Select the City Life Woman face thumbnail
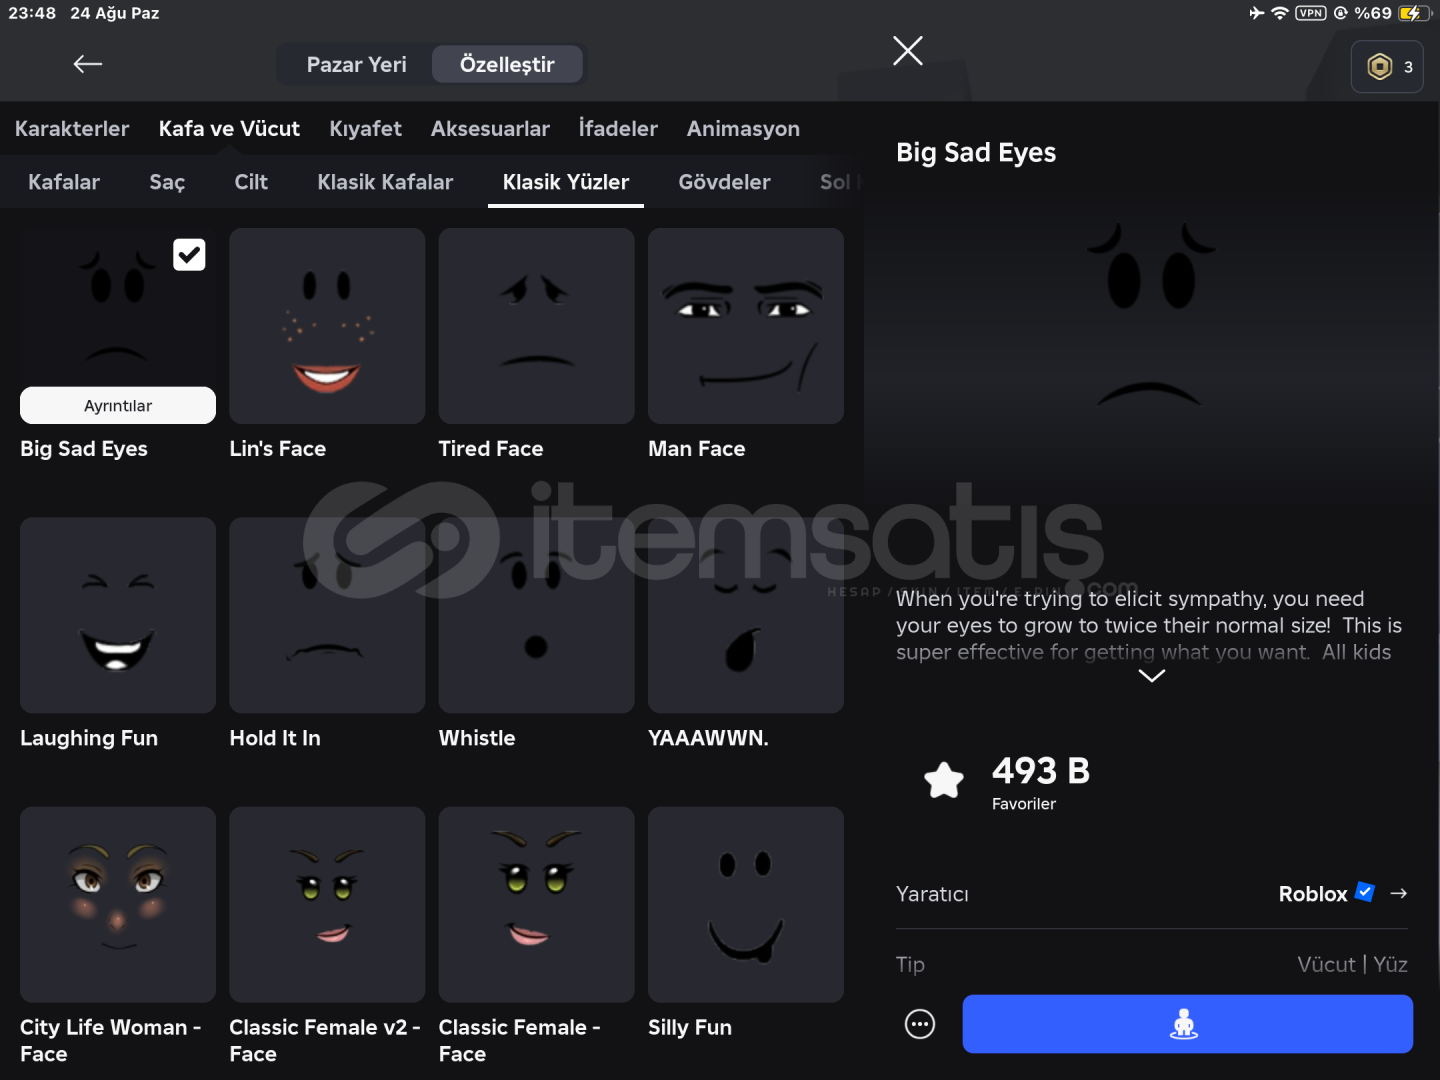The height and width of the screenshot is (1080, 1440). pyautogui.click(x=118, y=905)
